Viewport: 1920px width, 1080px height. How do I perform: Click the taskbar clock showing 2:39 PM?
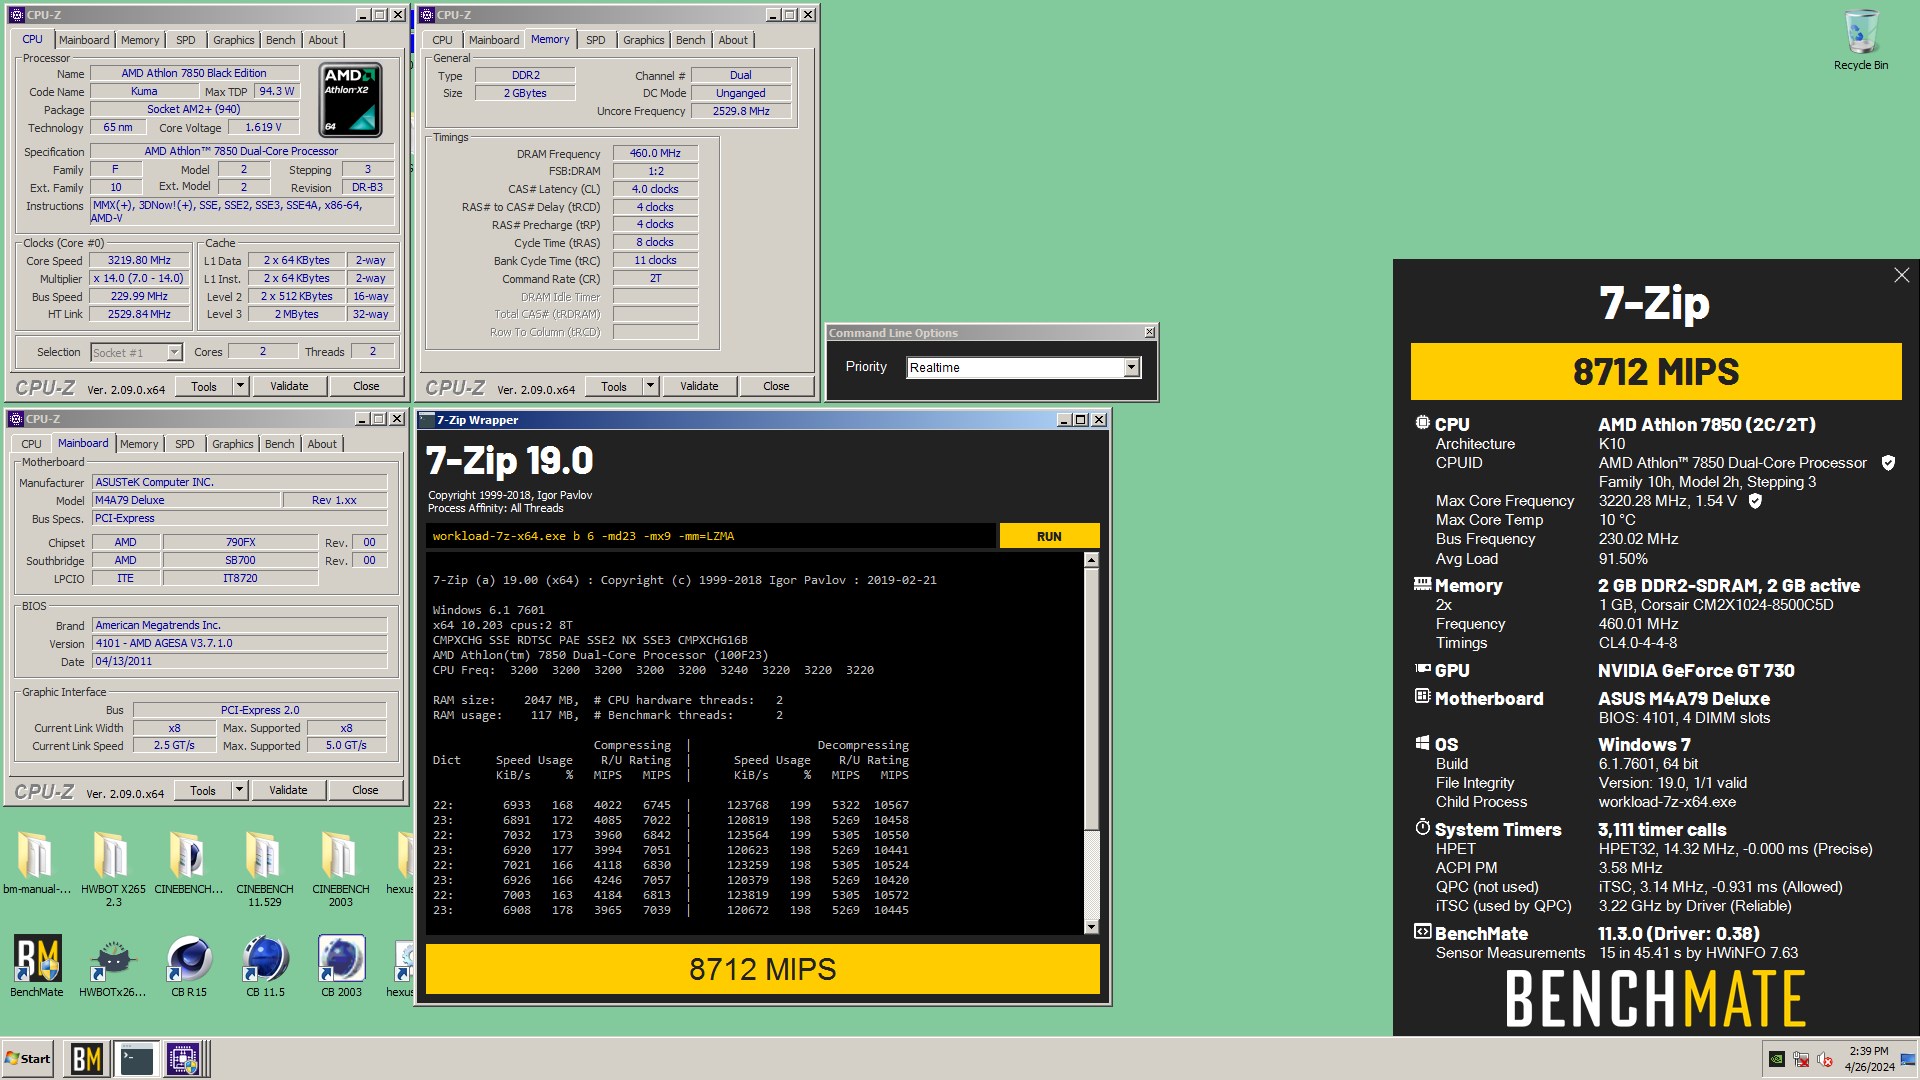point(1869,1059)
